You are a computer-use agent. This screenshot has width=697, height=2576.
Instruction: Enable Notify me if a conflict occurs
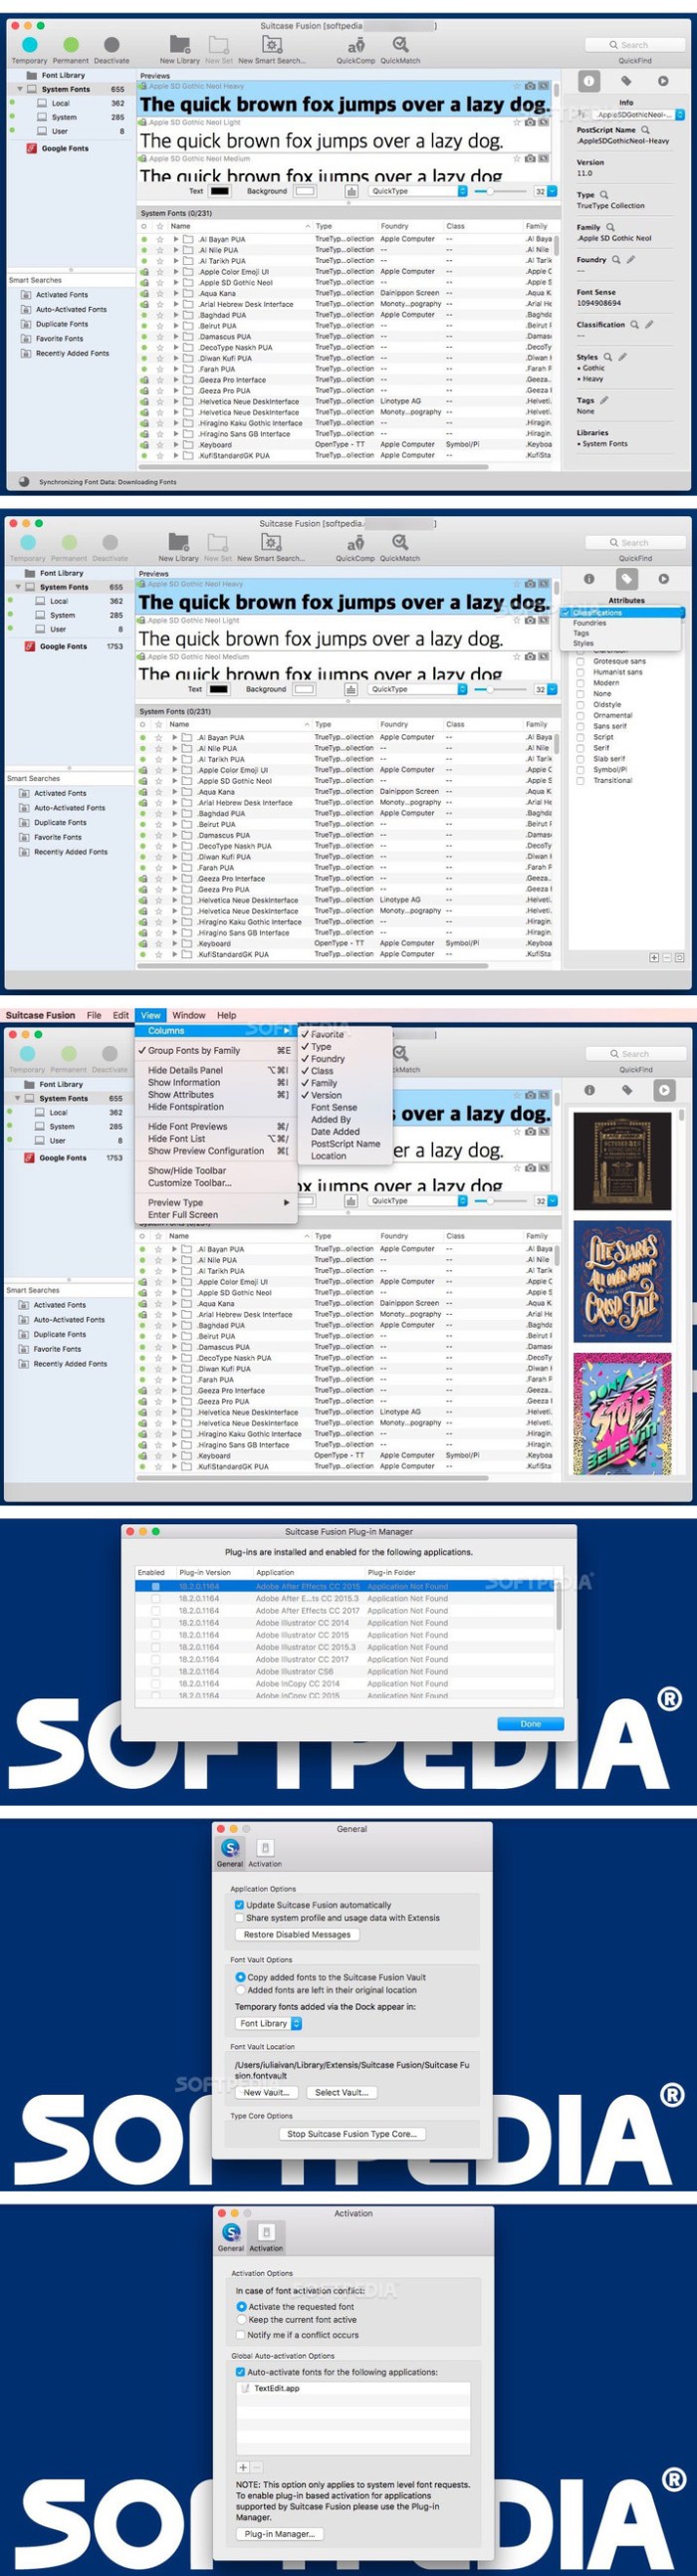tap(241, 2335)
